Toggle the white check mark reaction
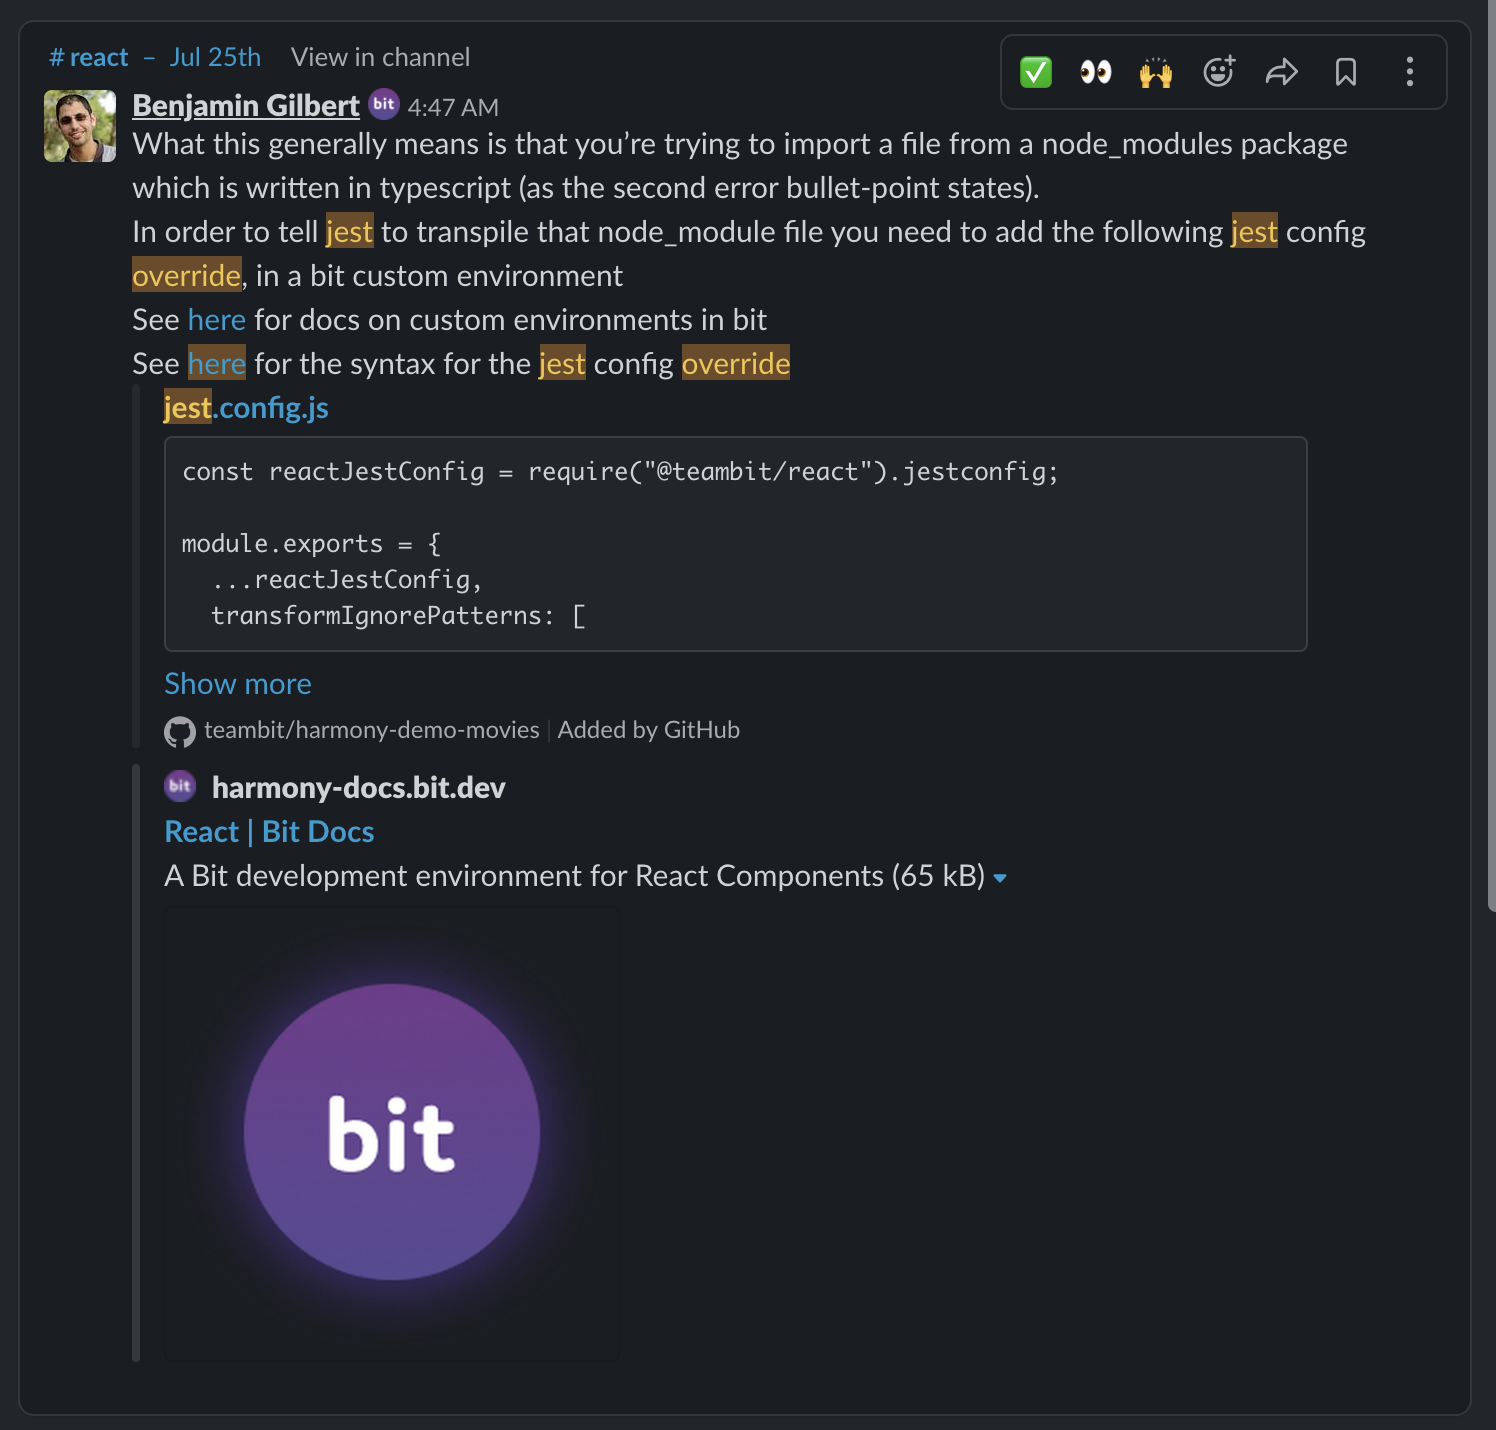This screenshot has height=1430, width=1496. tap(1036, 71)
